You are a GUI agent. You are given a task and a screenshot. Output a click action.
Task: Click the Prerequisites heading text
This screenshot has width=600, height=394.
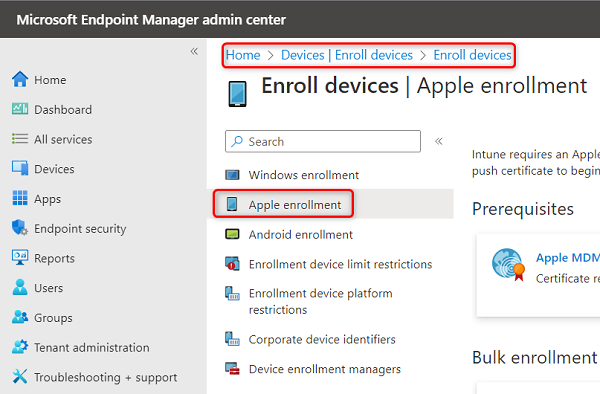pyautogui.click(x=523, y=209)
